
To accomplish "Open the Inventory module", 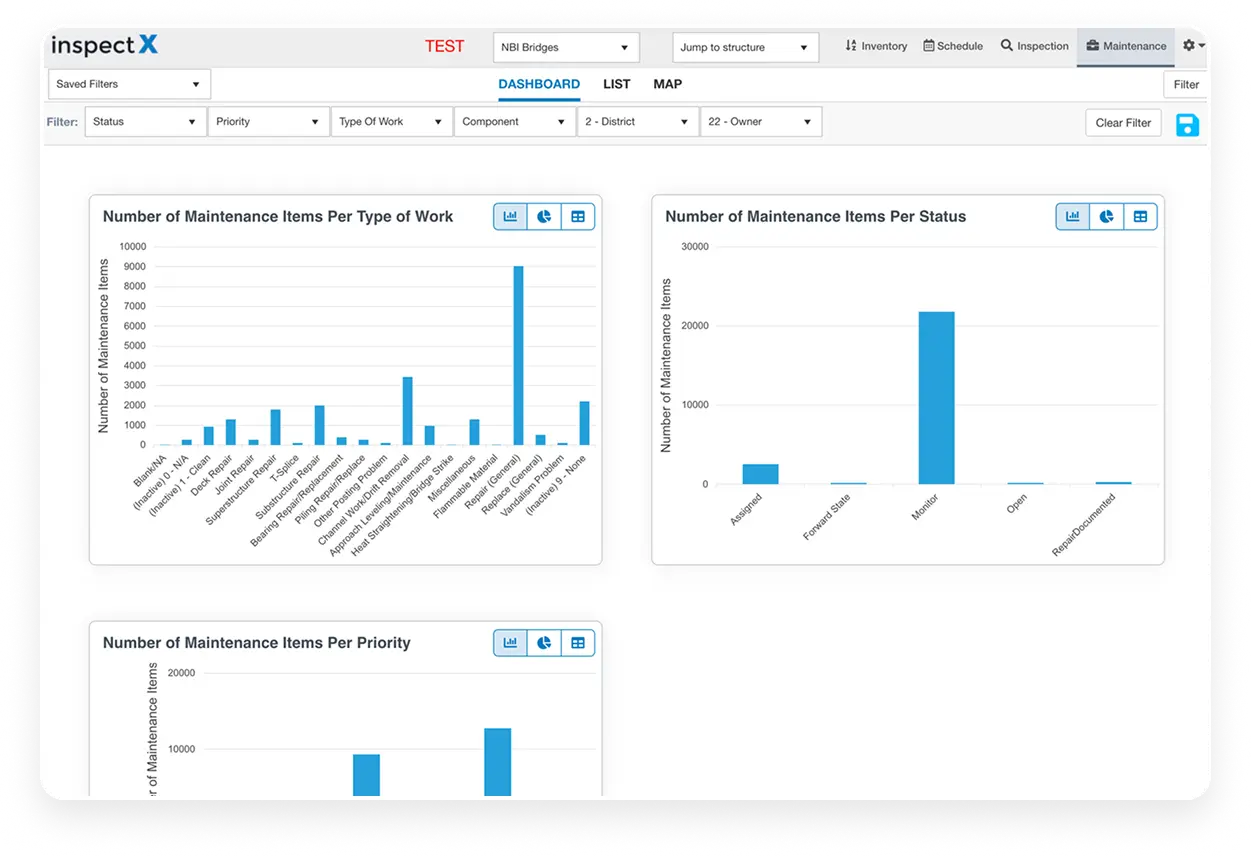I will point(875,46).
